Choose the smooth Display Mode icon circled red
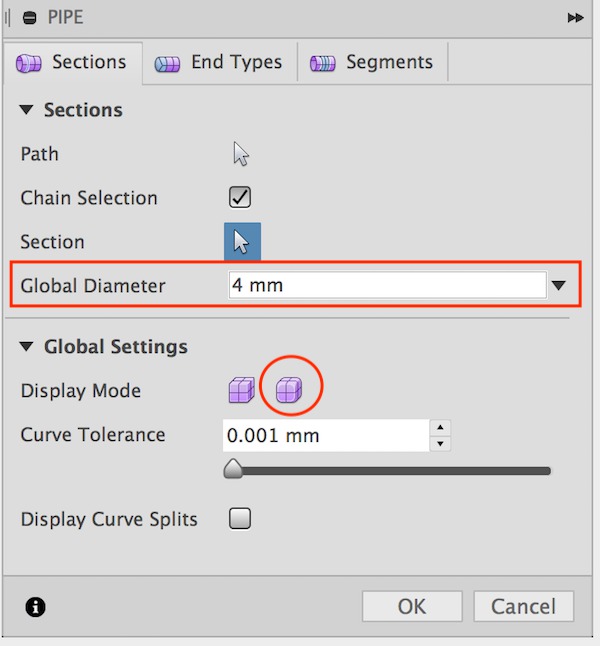 coord(289,390)
